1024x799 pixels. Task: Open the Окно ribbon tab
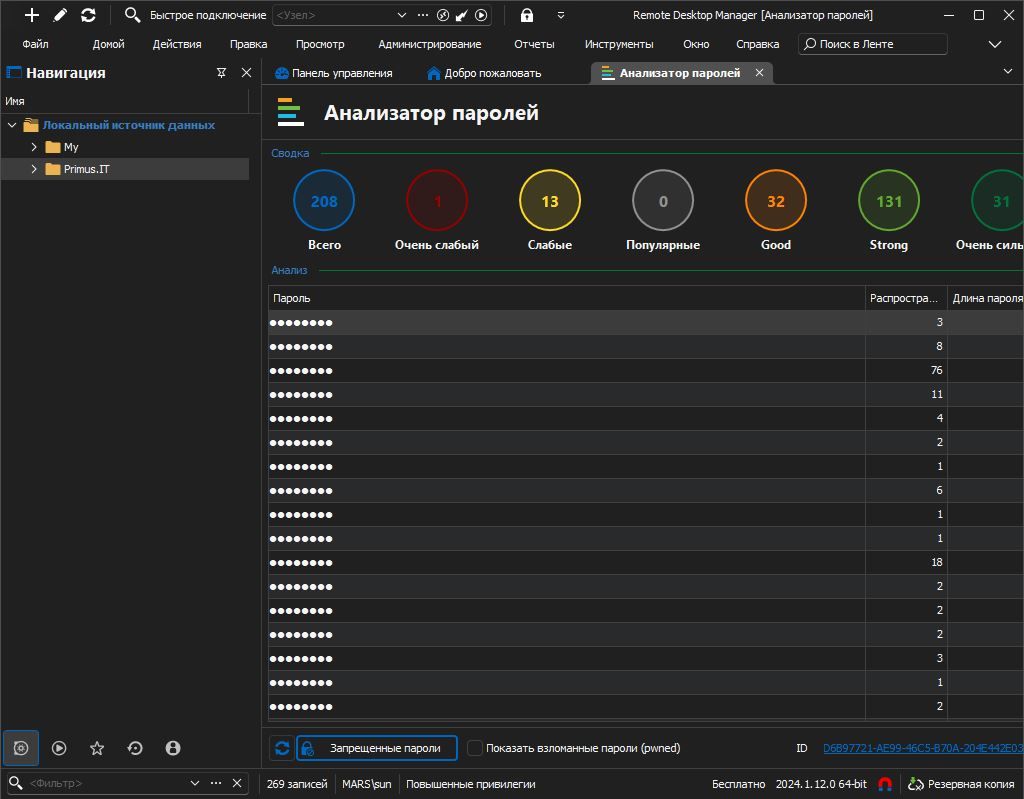[x=696, y=44]
